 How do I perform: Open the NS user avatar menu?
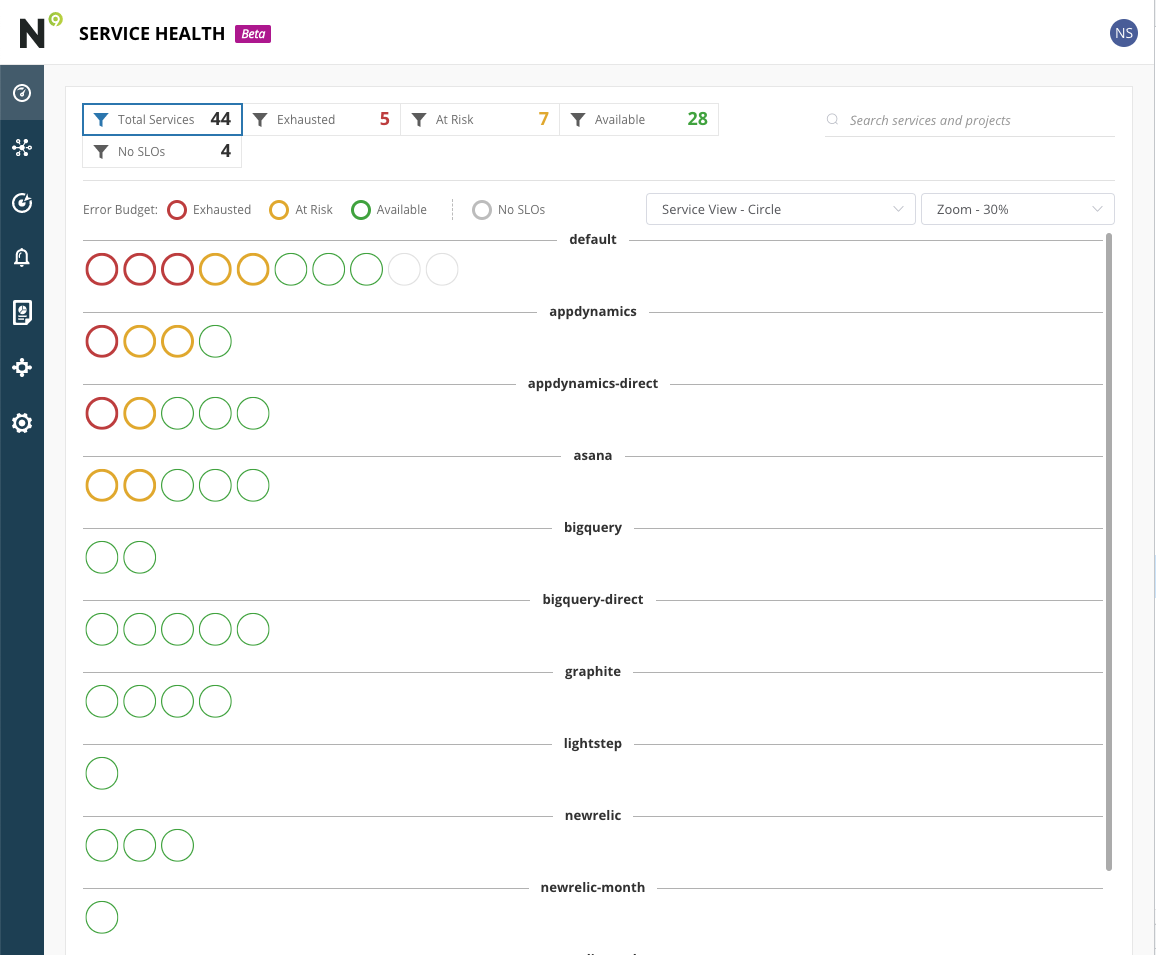point(1124,32)
